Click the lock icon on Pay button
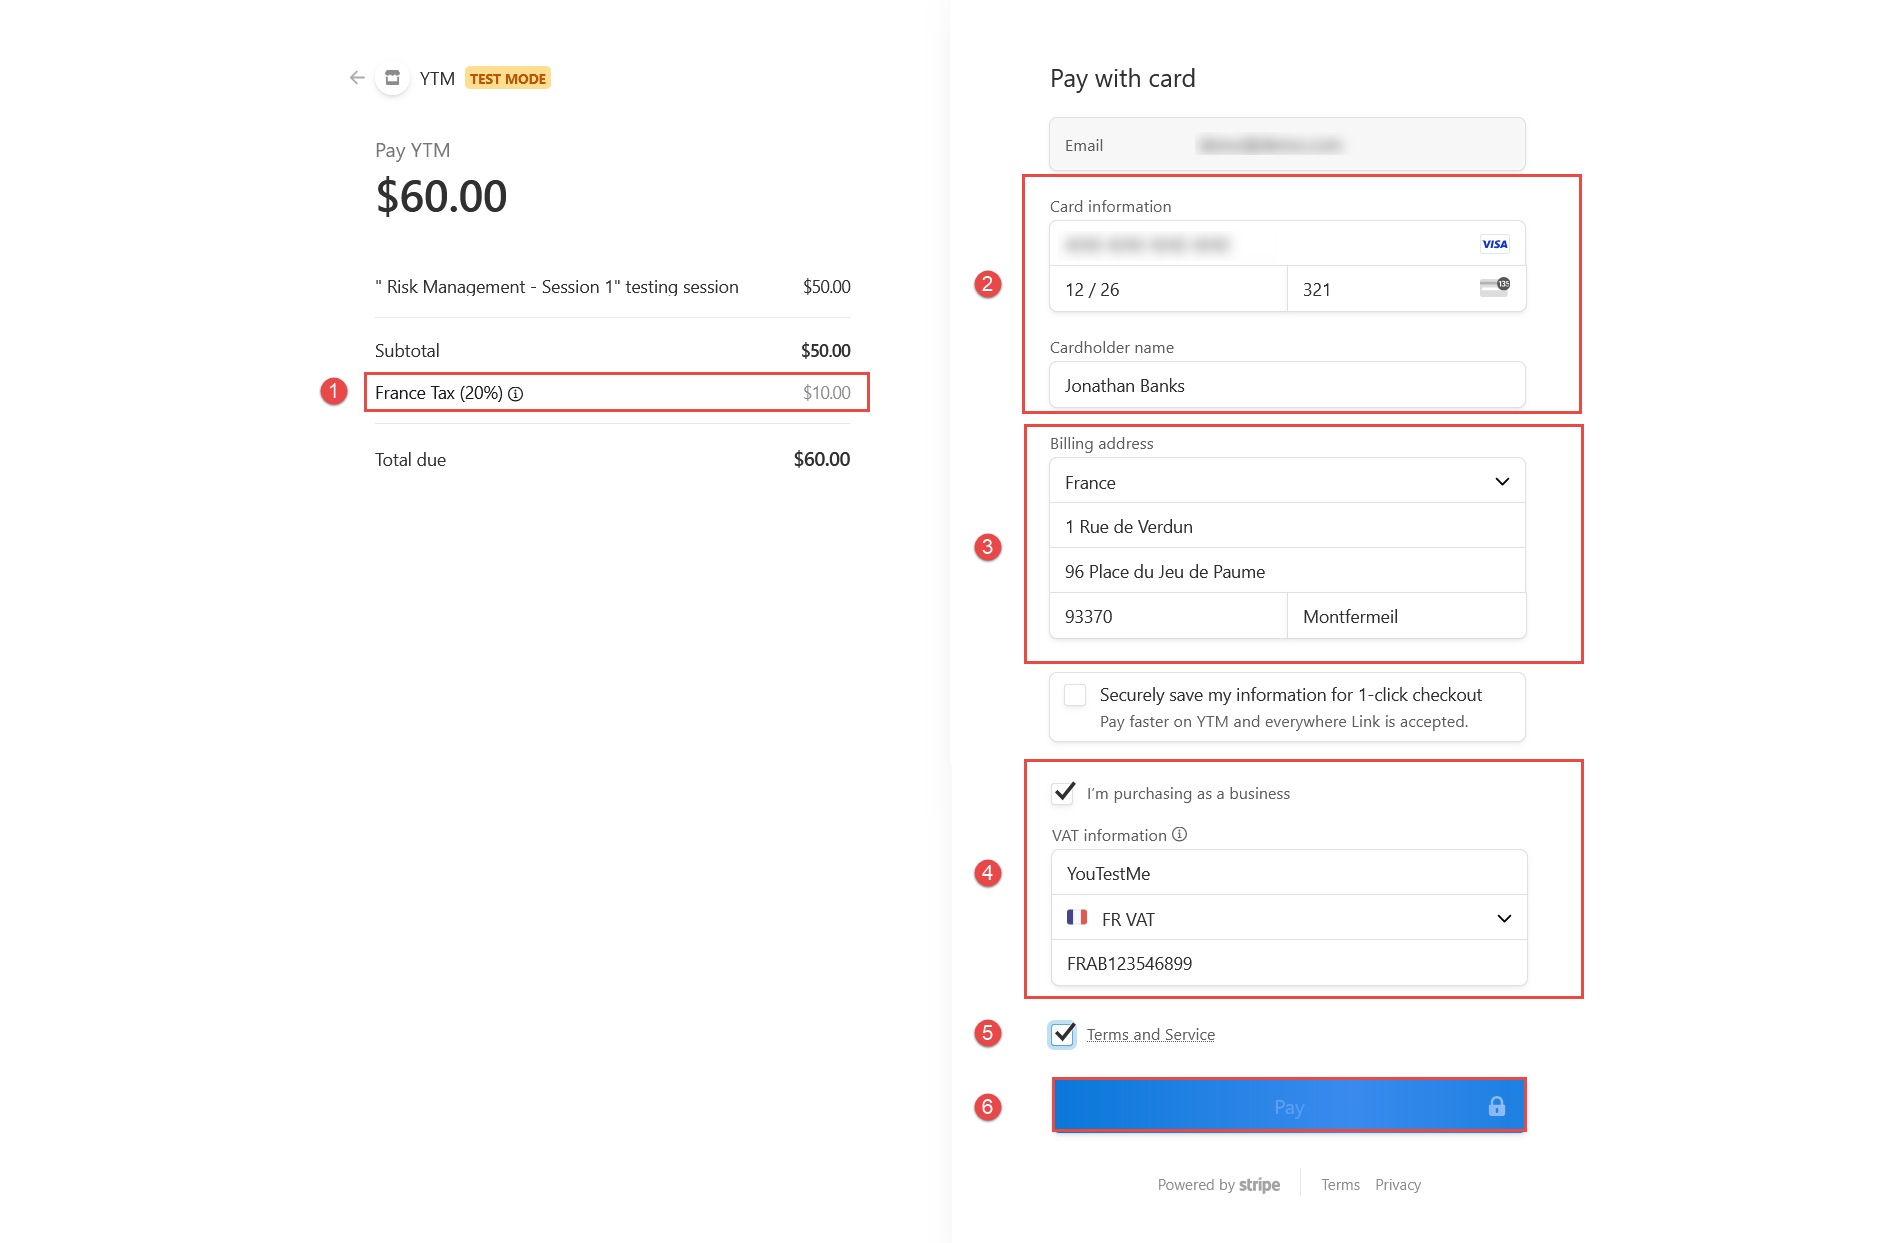1894x1243 pixels. [1497, 1106]
